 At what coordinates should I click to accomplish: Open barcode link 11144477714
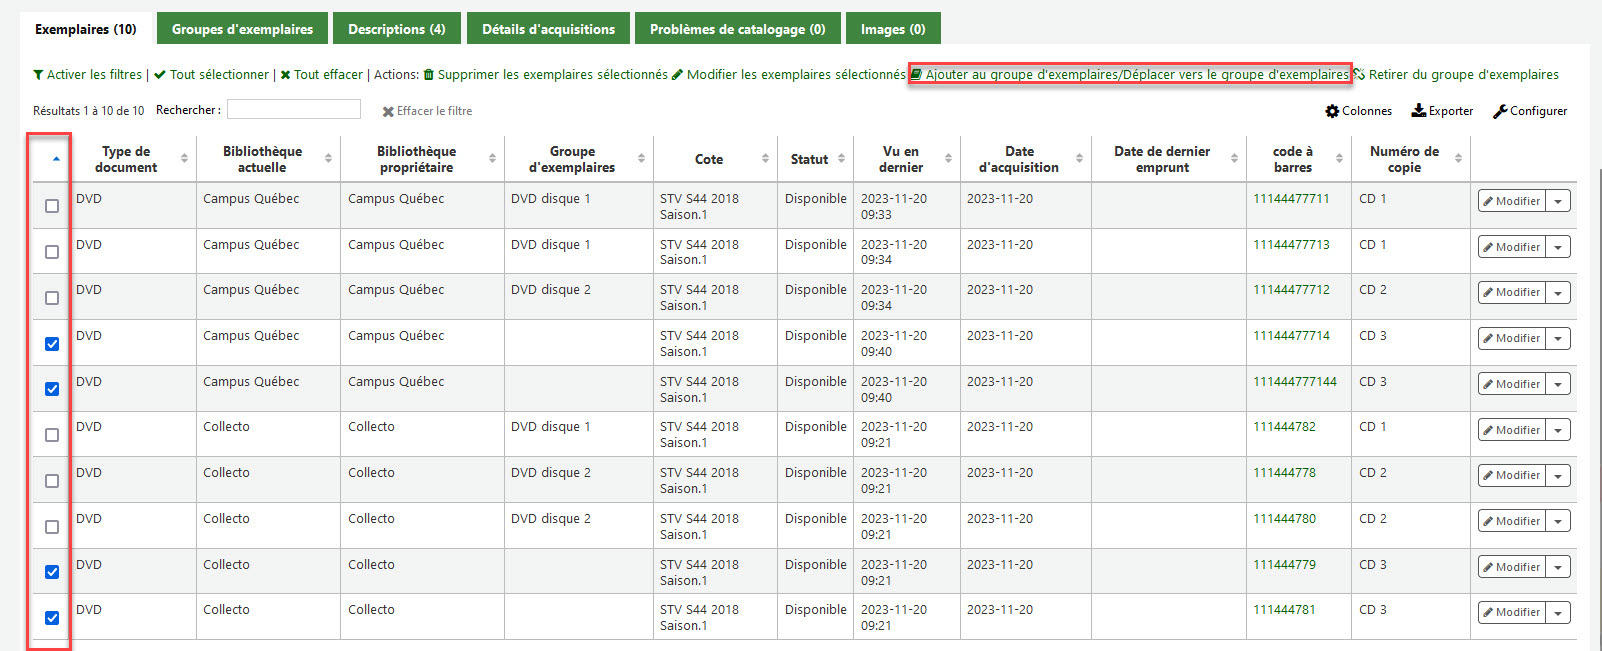[x=1291, y=336]
